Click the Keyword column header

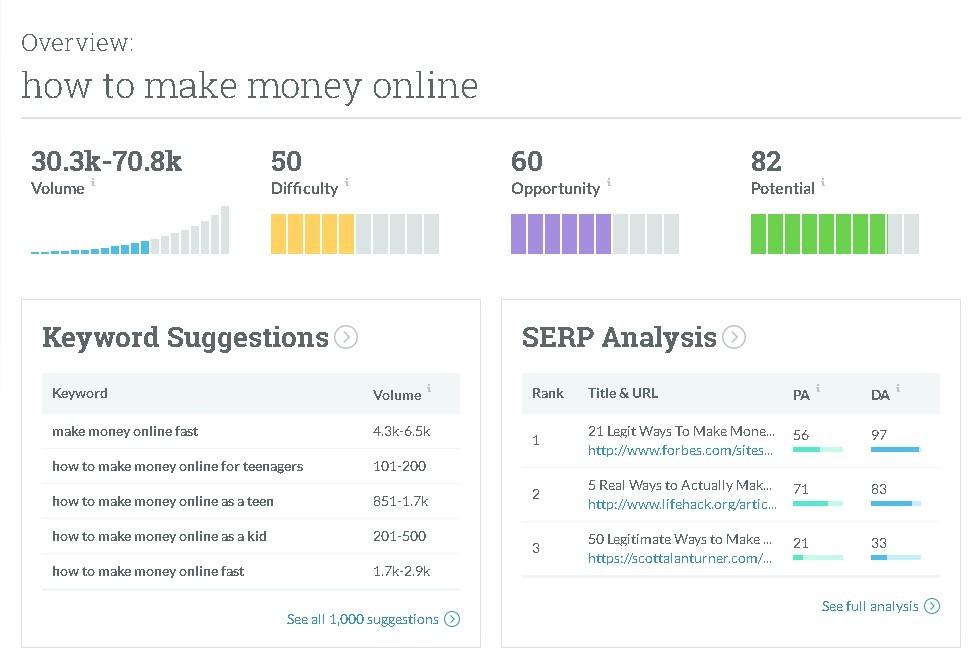(79, 393)
